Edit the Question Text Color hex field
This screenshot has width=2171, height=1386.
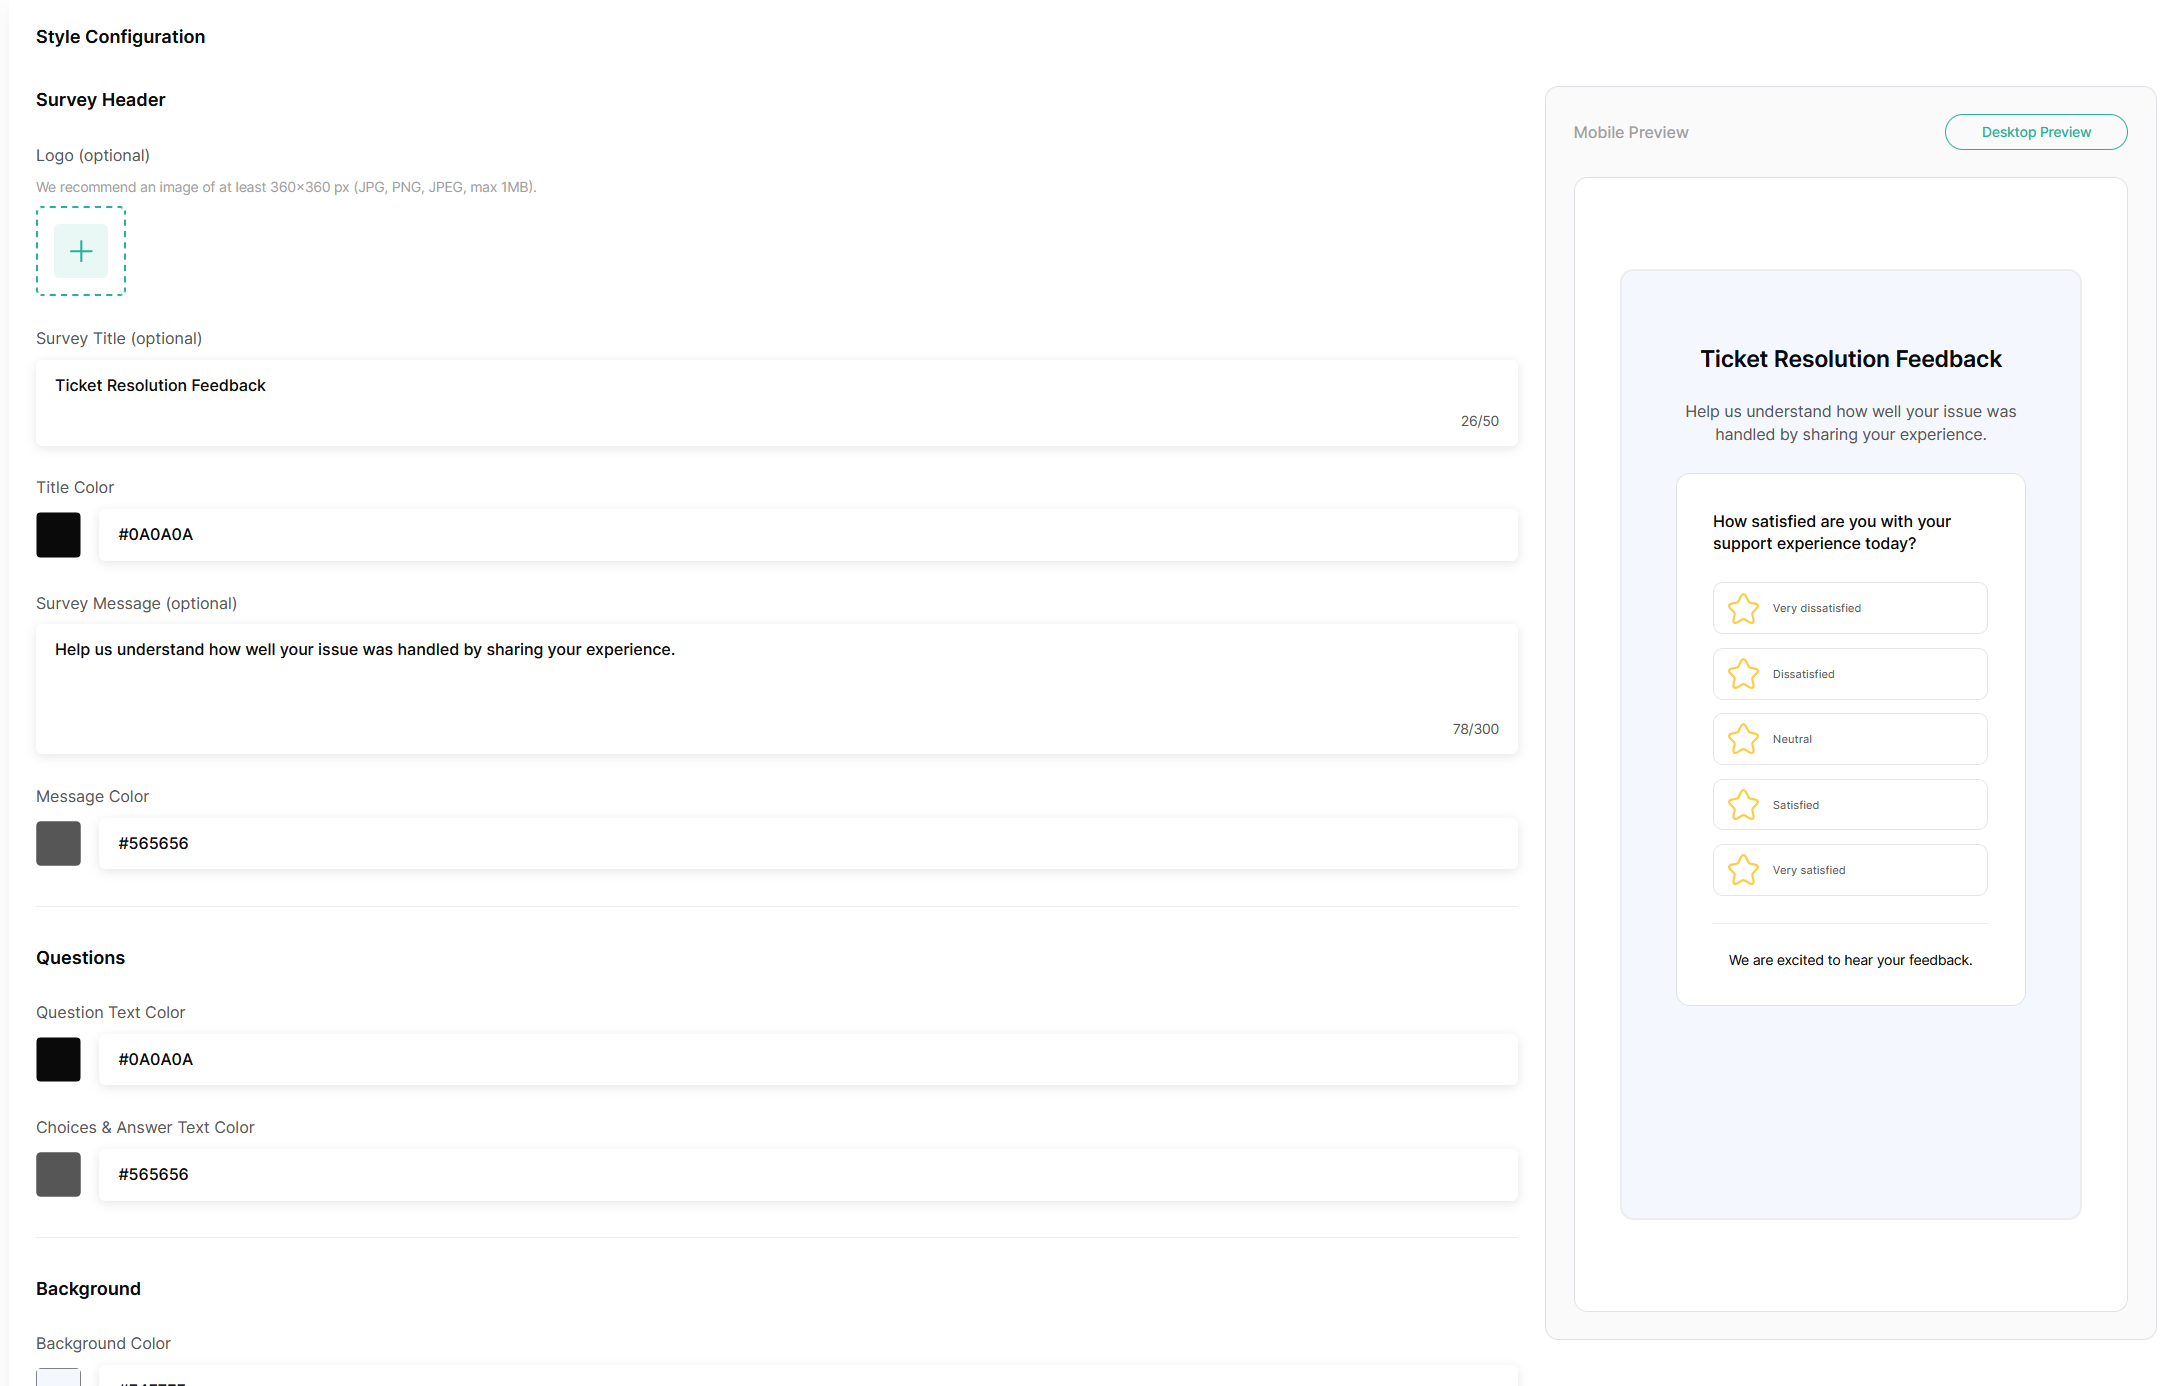[808, 1060]
